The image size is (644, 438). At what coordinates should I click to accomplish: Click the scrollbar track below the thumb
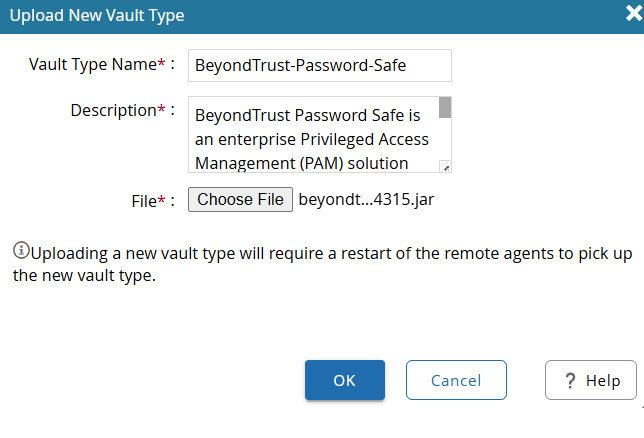point(445,139)
